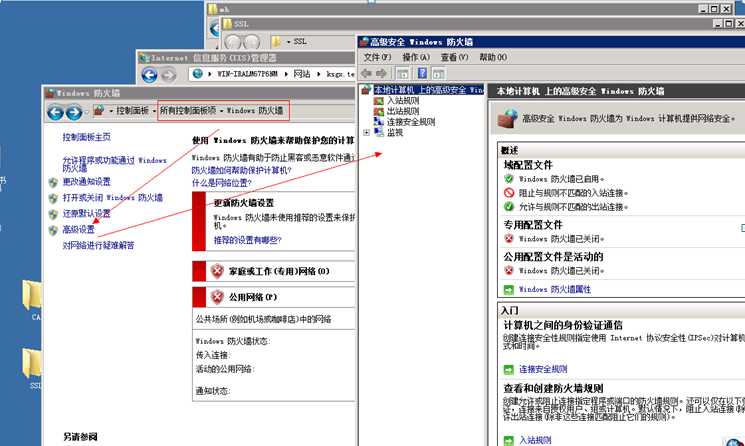Open 更改通知设置 link
Image resolution: width=745 pixels, height=446 pixels.
[86, 182]
